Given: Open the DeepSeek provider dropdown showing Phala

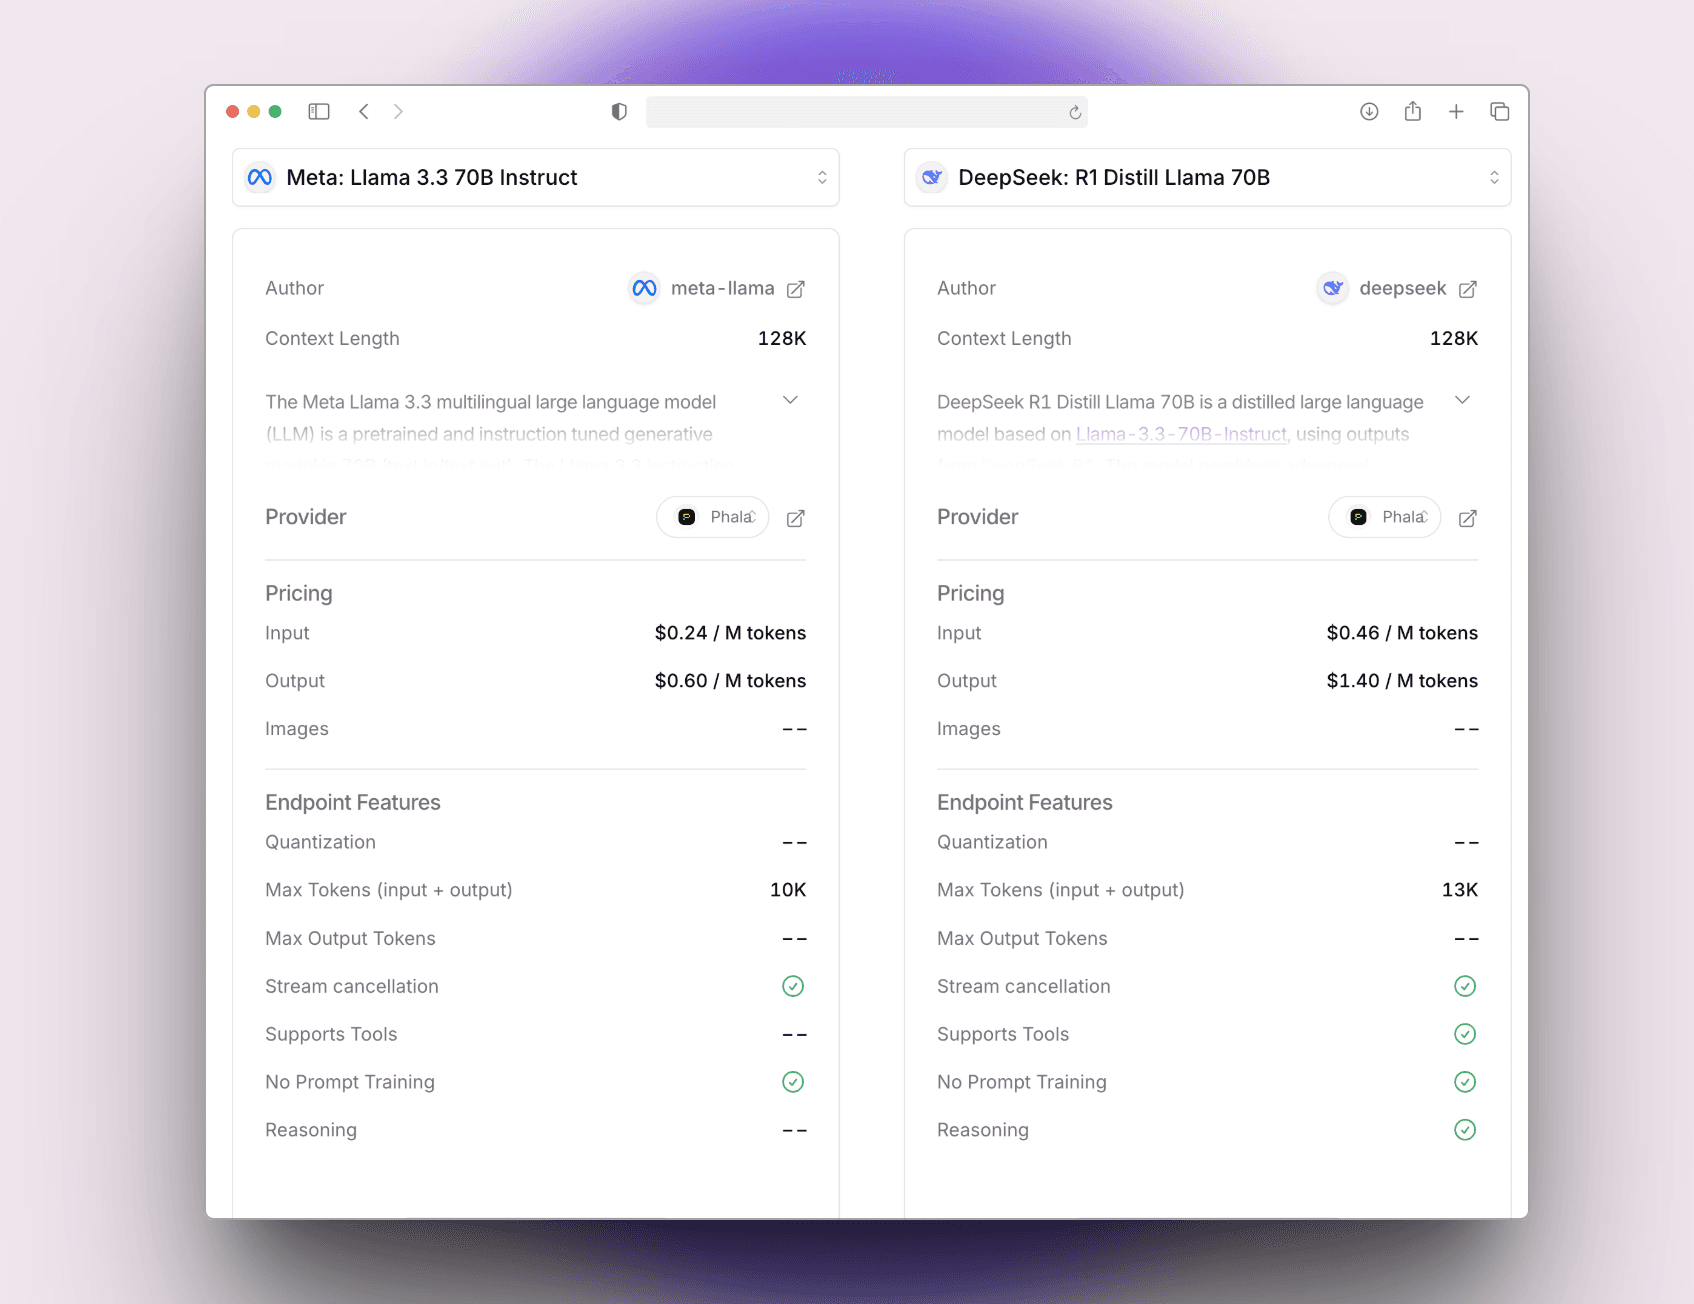Looking at the screenshot, I should tap(1385, 517).
